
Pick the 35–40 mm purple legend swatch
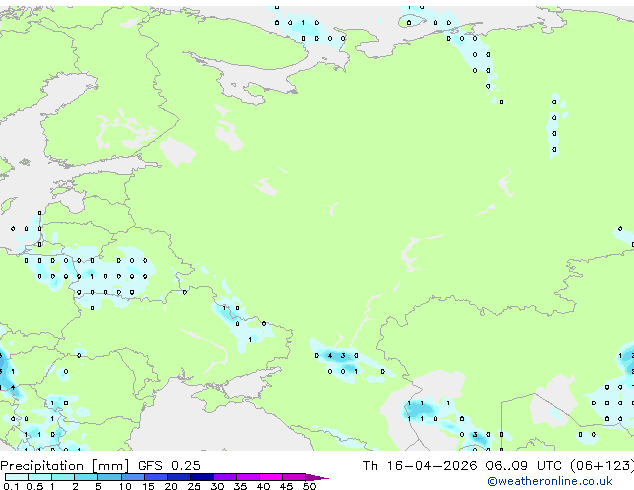point(248,477)
